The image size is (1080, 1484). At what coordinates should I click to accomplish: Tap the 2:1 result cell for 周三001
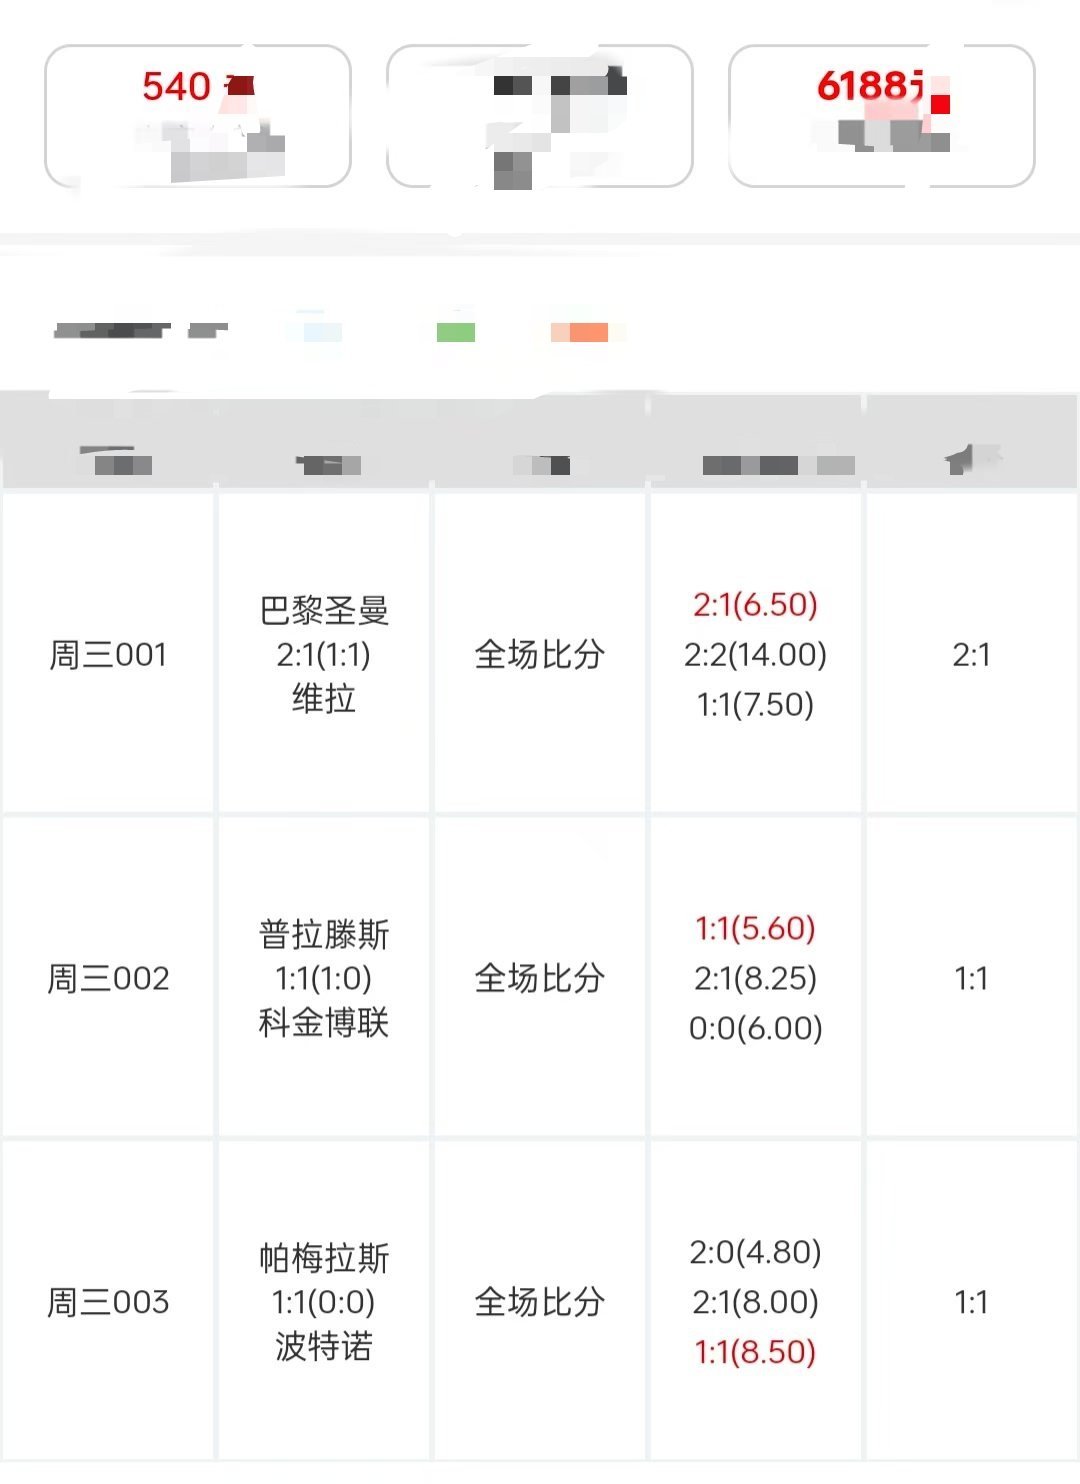coord(971,655)
